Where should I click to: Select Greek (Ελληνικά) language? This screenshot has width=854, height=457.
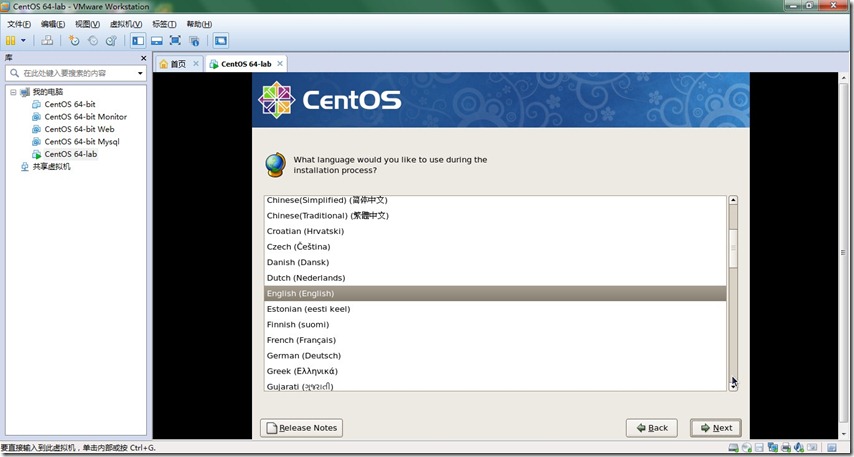495,371
